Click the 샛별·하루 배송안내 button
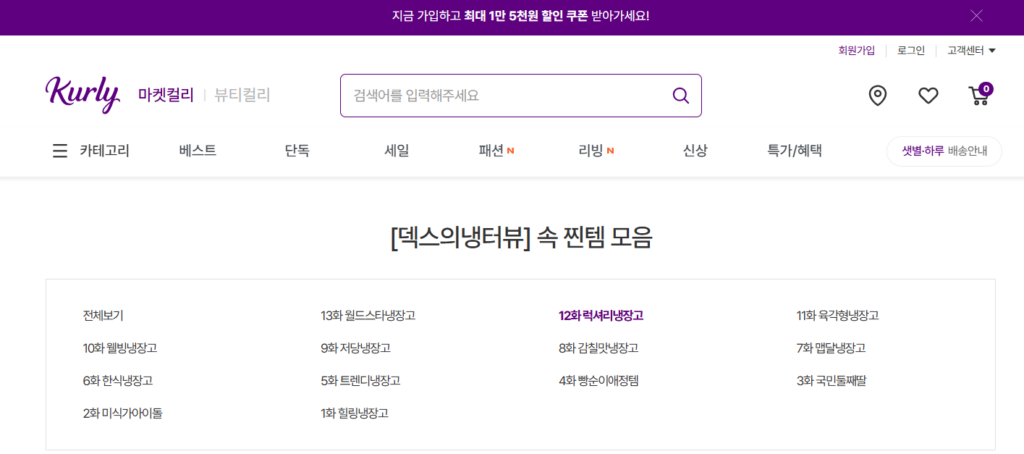Image resolution: width=1024 pixels, height=454 pixels. (x=943, y=151)
